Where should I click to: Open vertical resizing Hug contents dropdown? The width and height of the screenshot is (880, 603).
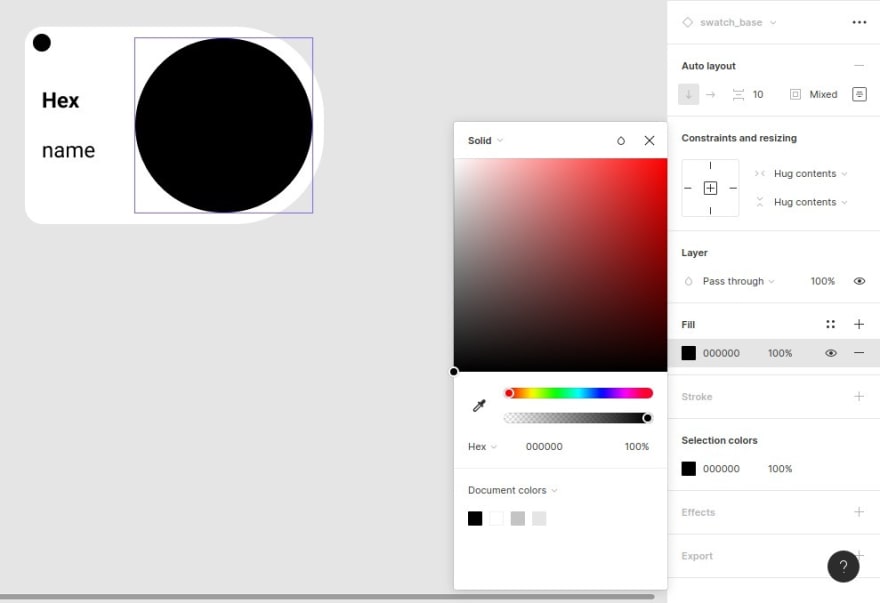coord(810,202)
